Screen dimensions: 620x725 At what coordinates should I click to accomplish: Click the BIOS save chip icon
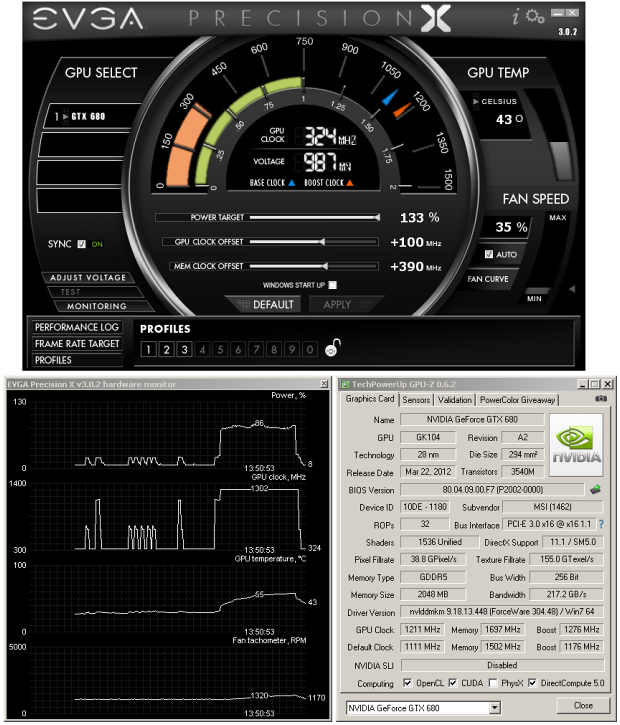[x=595, y=489]
